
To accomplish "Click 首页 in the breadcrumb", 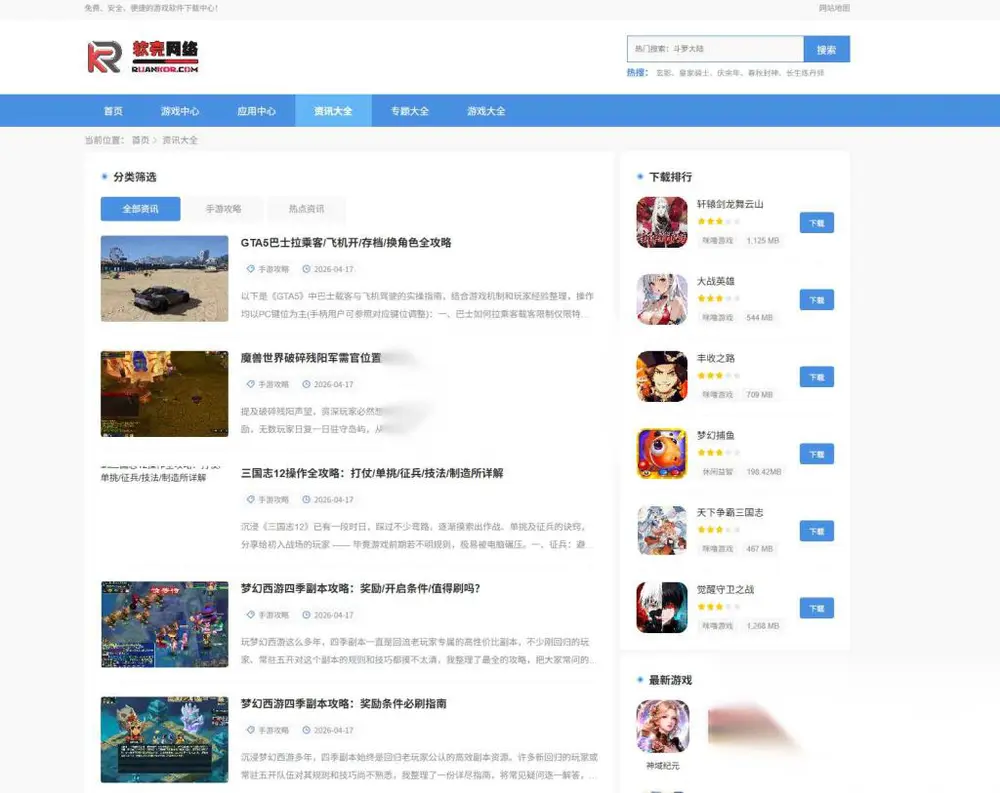I will coord(140,140).
